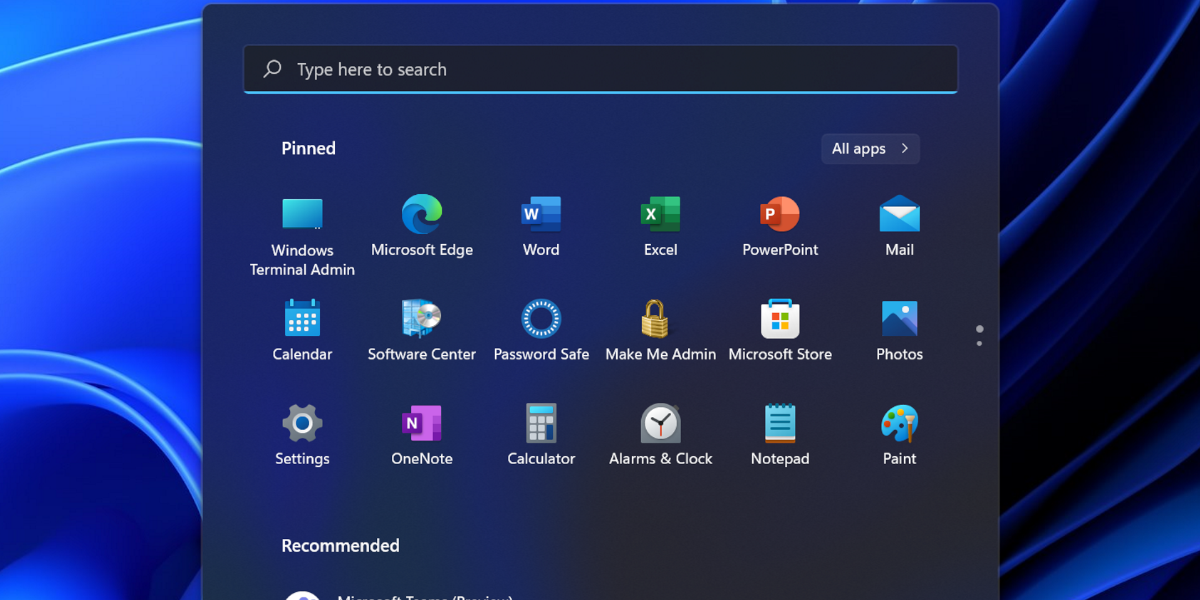Launch Microsoft Edge from pinned apps
The width and height of the screenshot is (1200, 600).
click(422, 226)
